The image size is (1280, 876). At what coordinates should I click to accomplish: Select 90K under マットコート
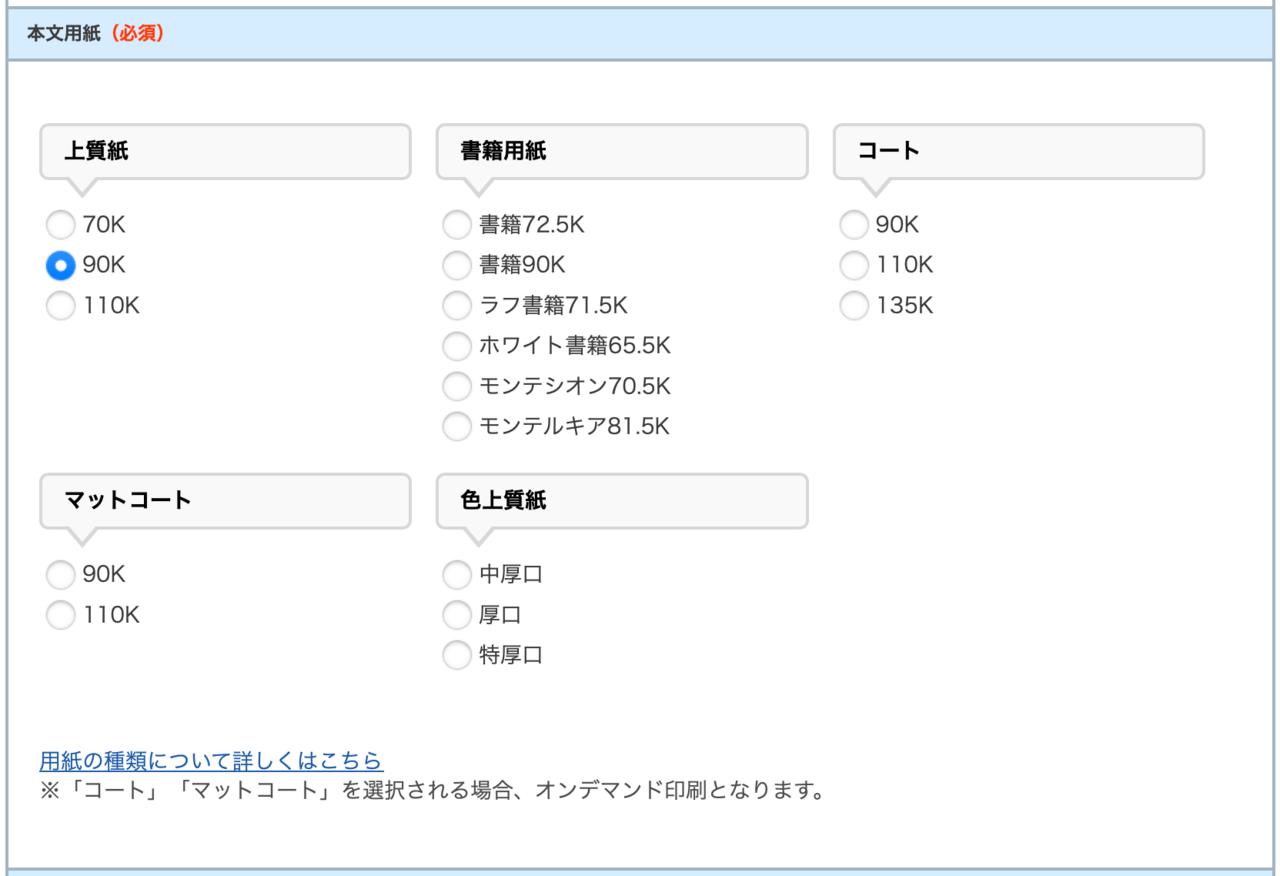tap(61, 575)
